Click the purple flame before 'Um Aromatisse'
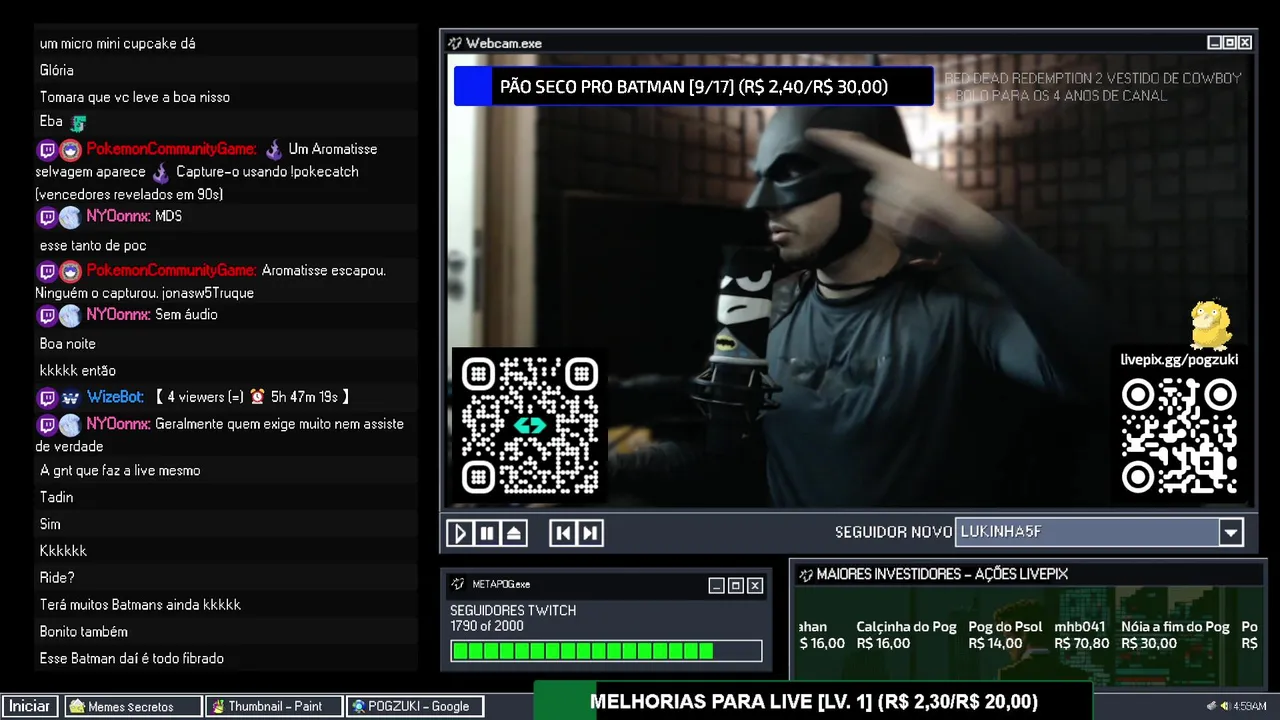The height and width of the screenshot is (720, 1280). pos(273,149)
